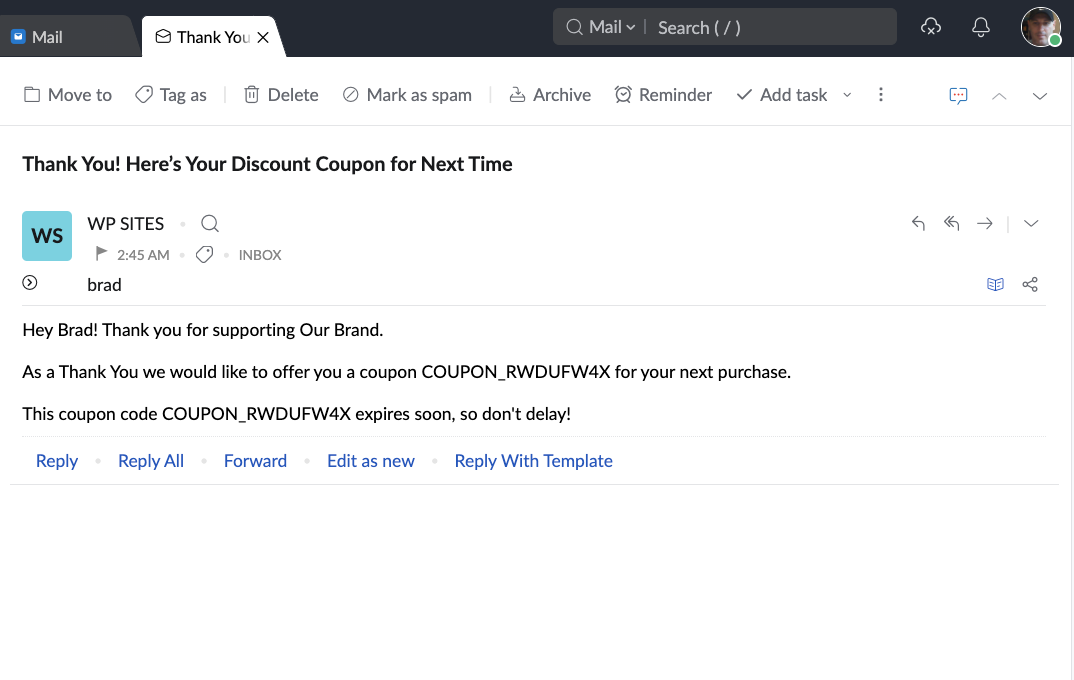
Task: Open the more actions three-dot menu
Action: click(881, 95)
